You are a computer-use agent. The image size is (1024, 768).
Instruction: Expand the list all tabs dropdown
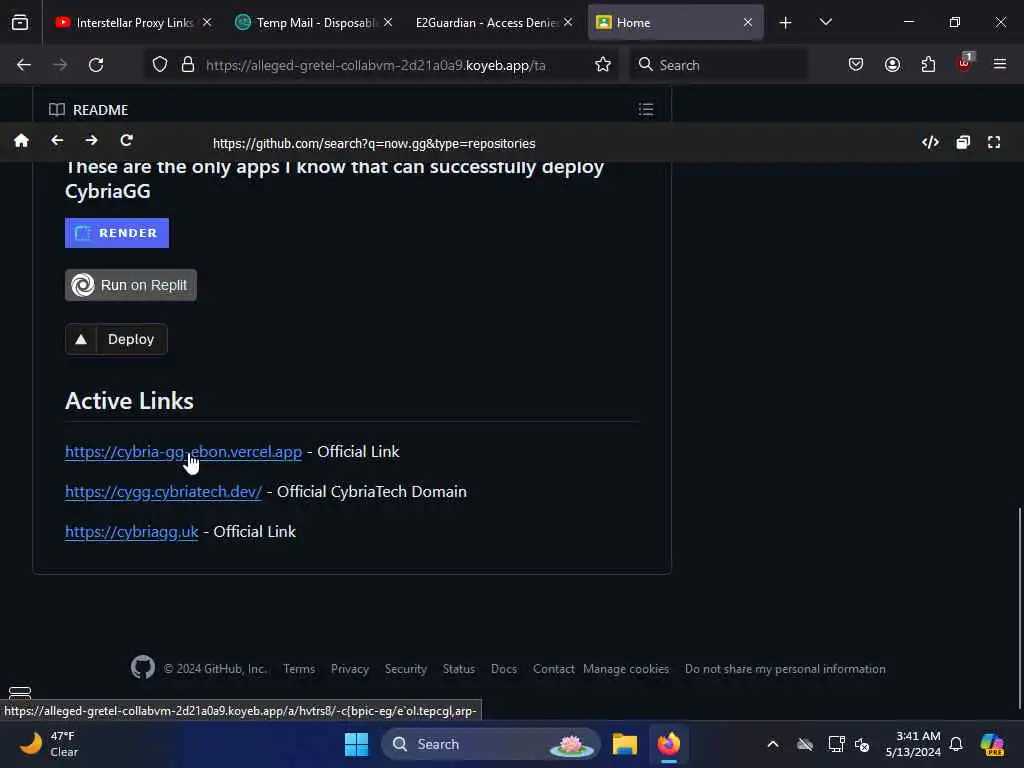(825, 23)
